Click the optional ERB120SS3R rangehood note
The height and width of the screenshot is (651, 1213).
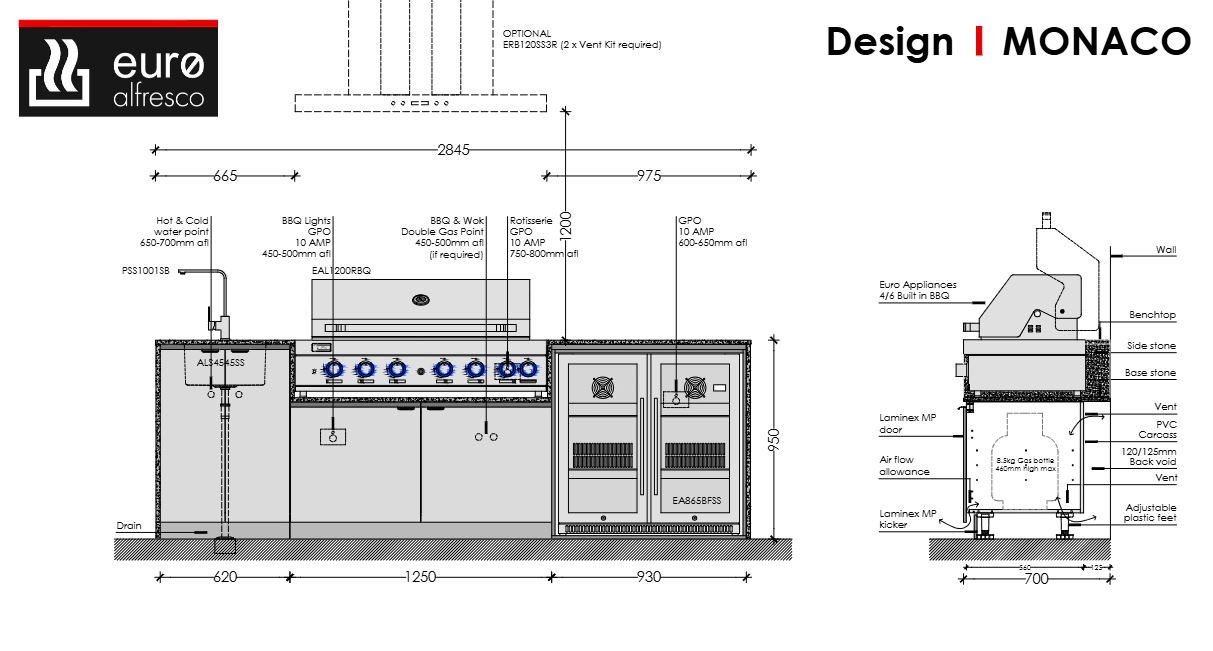(x=581, y=39)
